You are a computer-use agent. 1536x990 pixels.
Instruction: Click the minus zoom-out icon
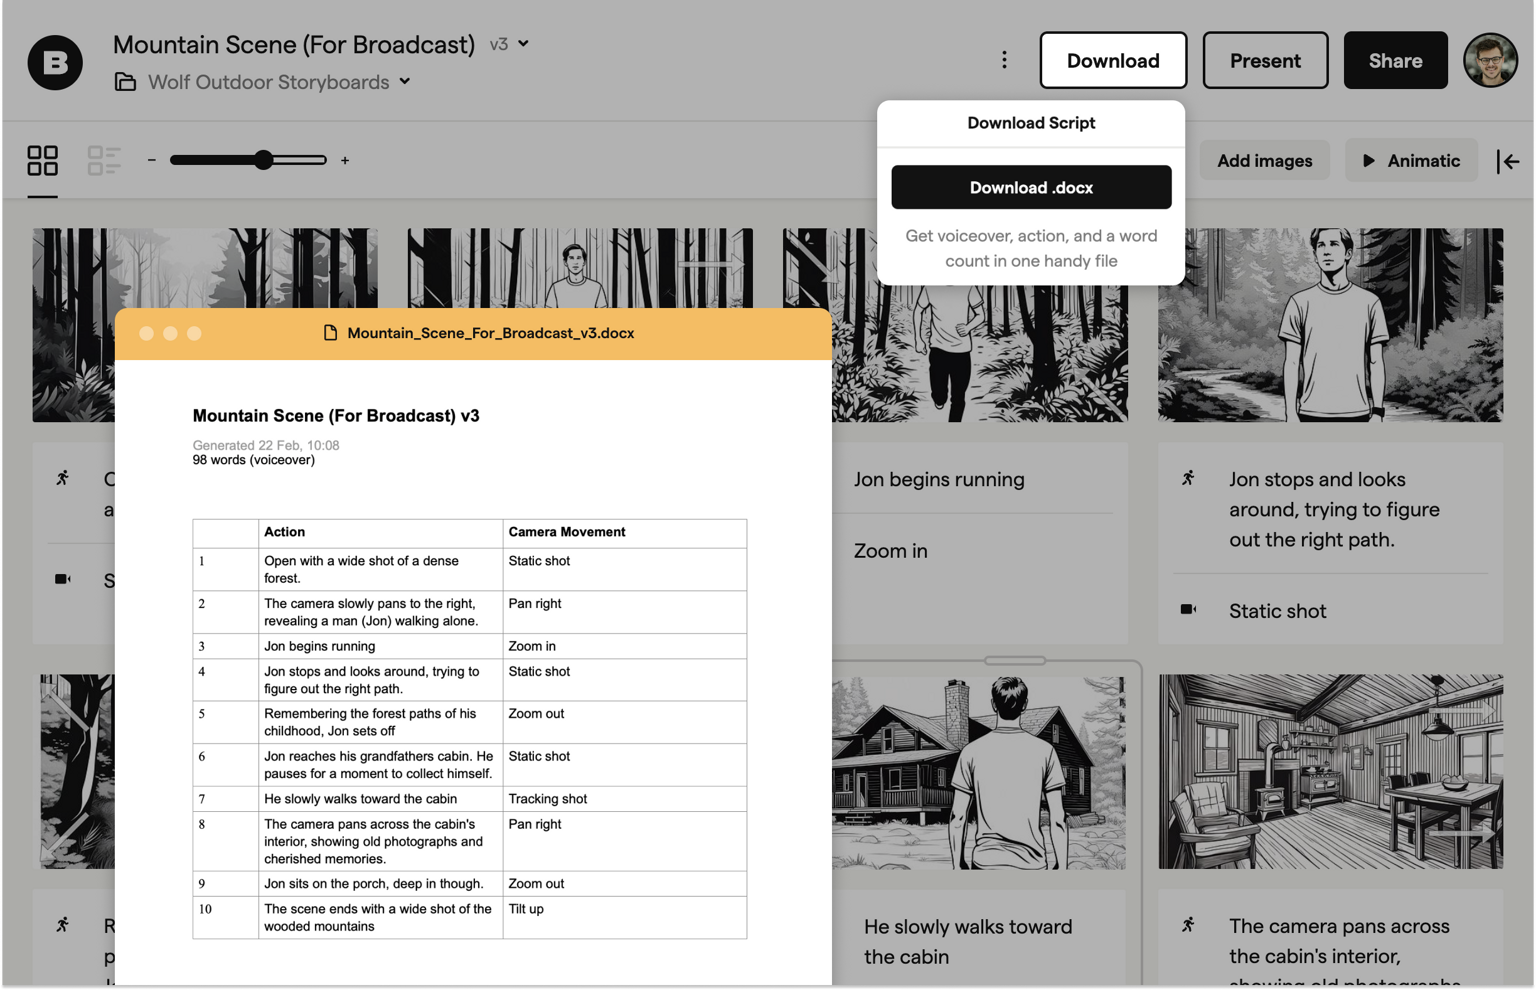pyautogui.click(x=152, y=160)
